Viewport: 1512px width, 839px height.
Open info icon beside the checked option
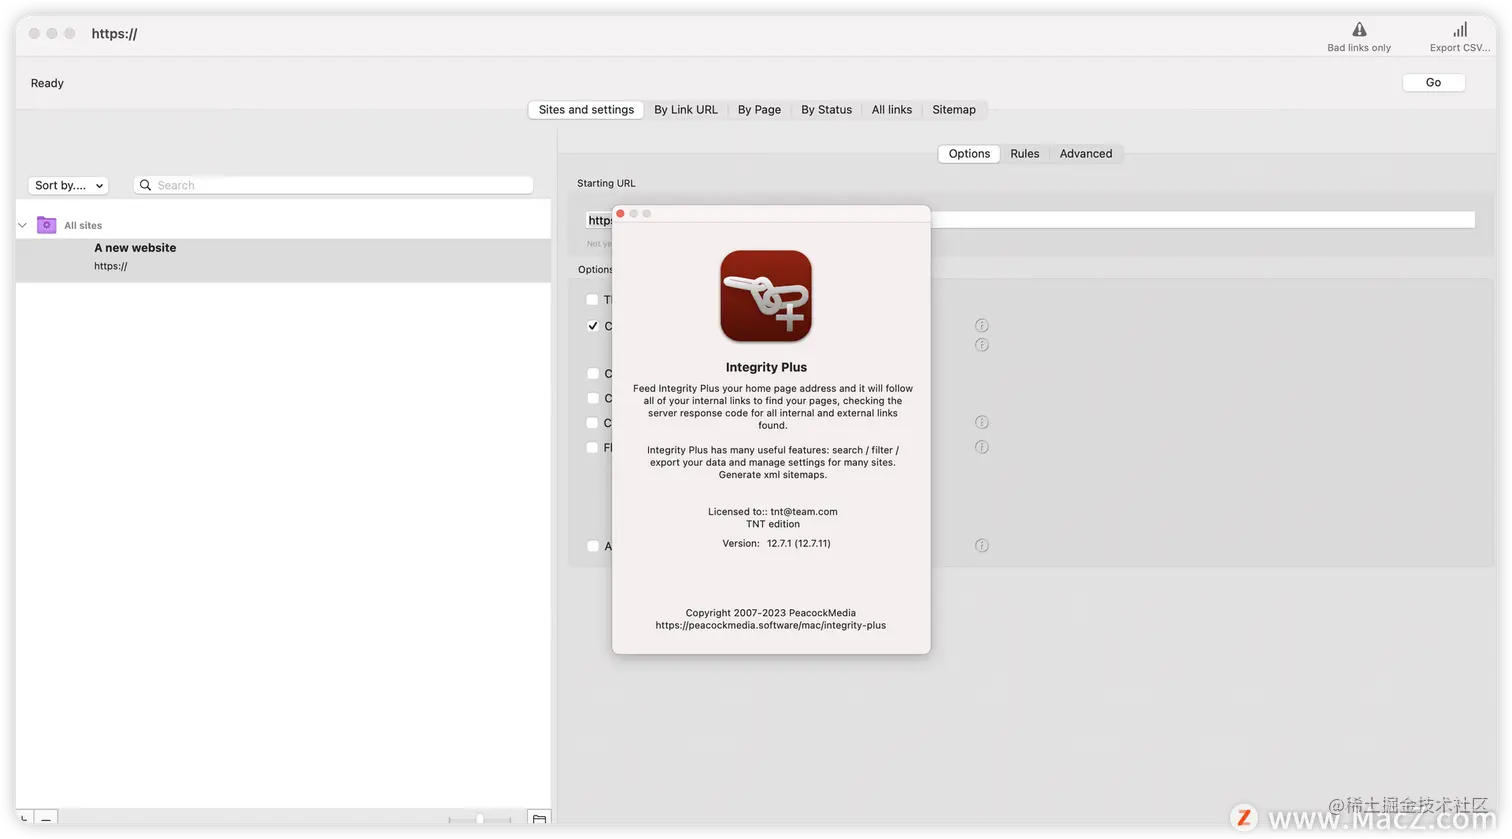pos(982,325)
